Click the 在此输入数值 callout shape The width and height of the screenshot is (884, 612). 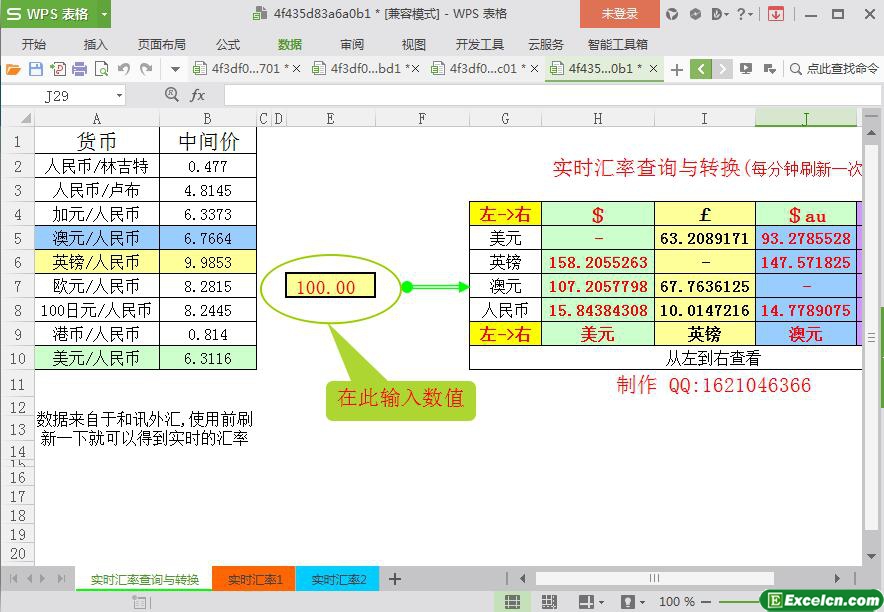pyautogui.click(x=401, y=400)
